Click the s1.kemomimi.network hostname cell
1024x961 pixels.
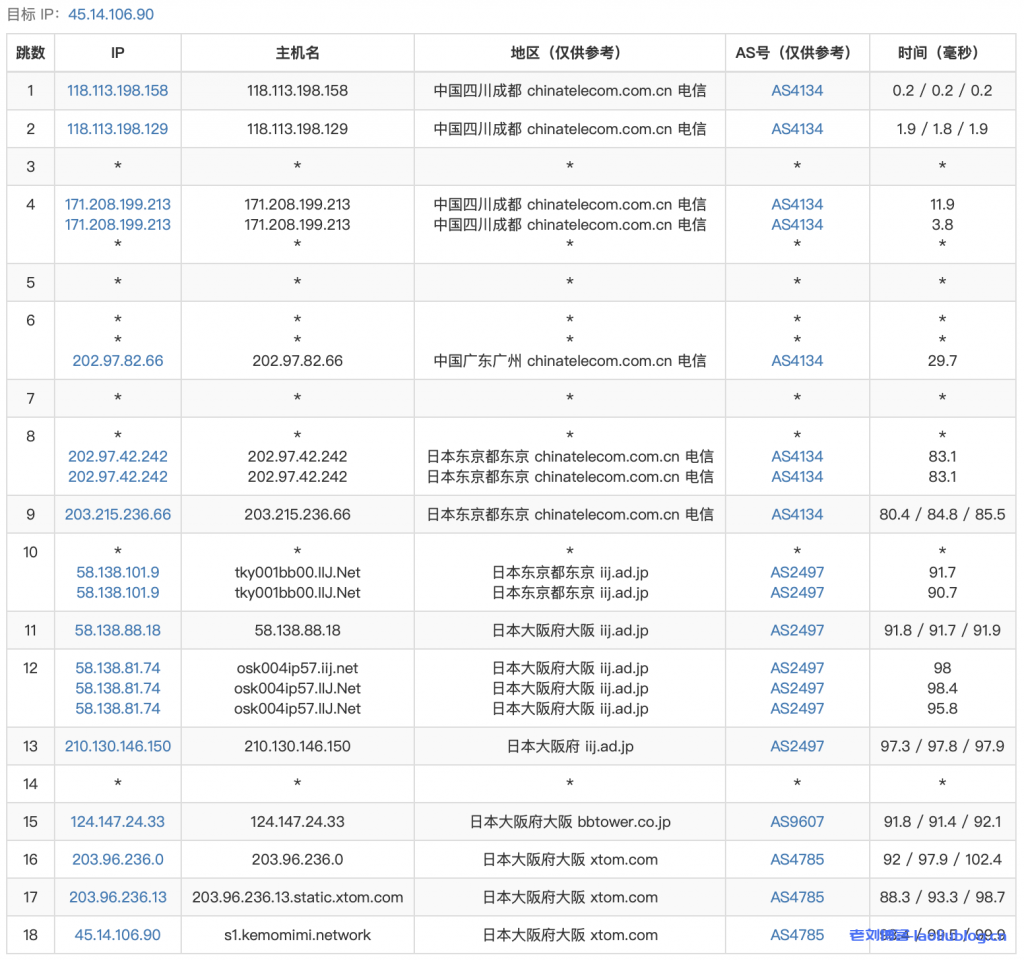[297, 935]
